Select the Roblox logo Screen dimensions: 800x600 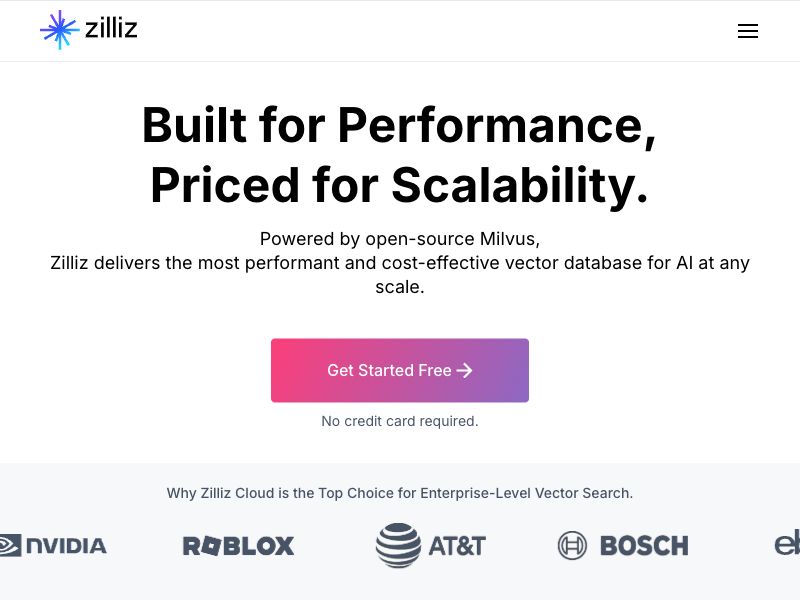point(238,546)
